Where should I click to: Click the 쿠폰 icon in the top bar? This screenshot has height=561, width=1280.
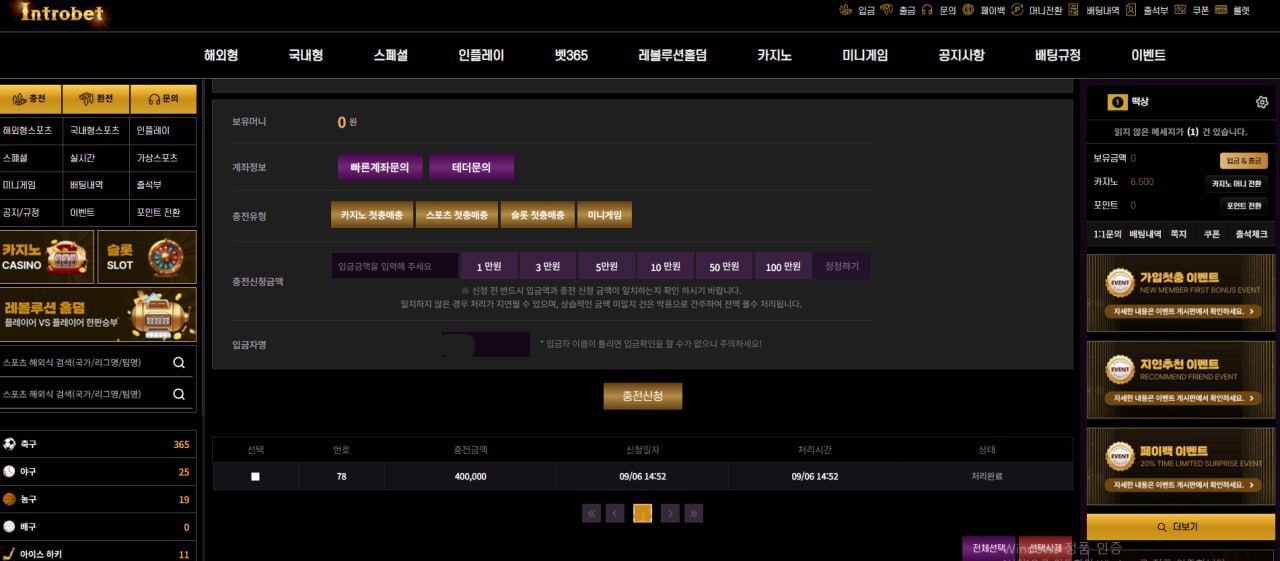click(x=1181, y=10)
